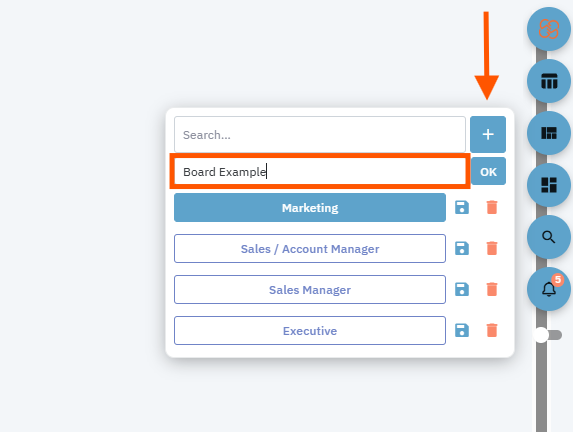Save the Sales Manager board
Viewport: 573px width, 432px height.
[x=462, y=289]
